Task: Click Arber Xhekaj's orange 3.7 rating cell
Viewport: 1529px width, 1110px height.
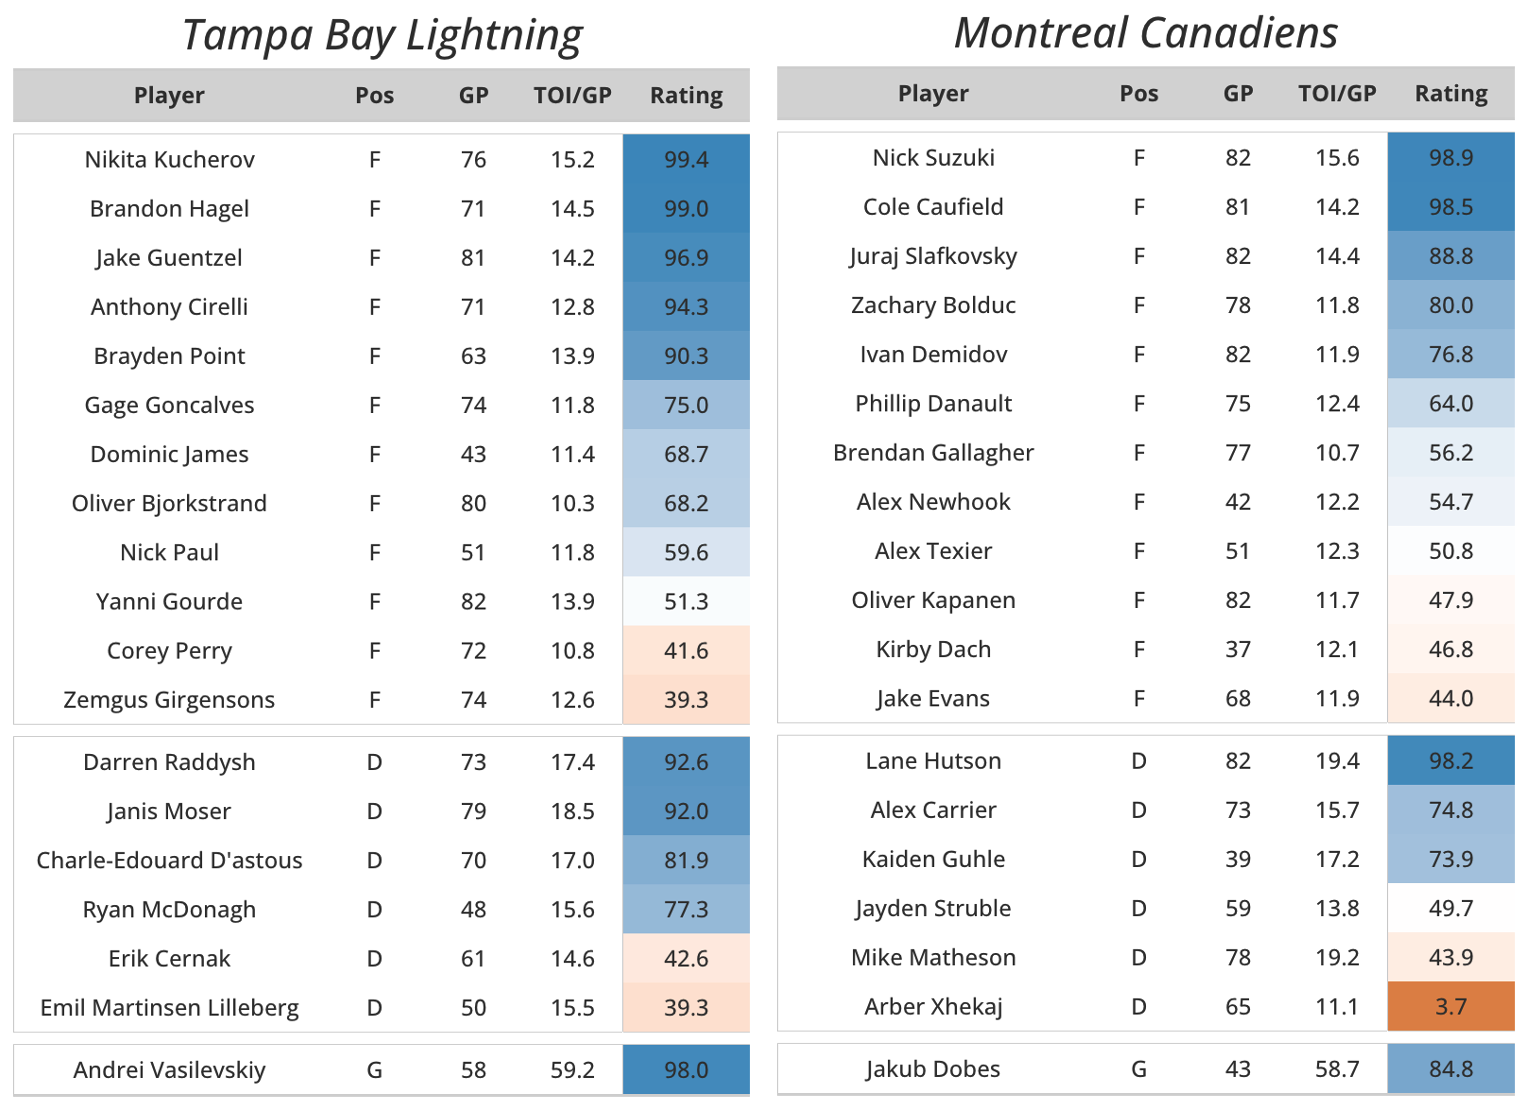Action: point(1450,1007)
